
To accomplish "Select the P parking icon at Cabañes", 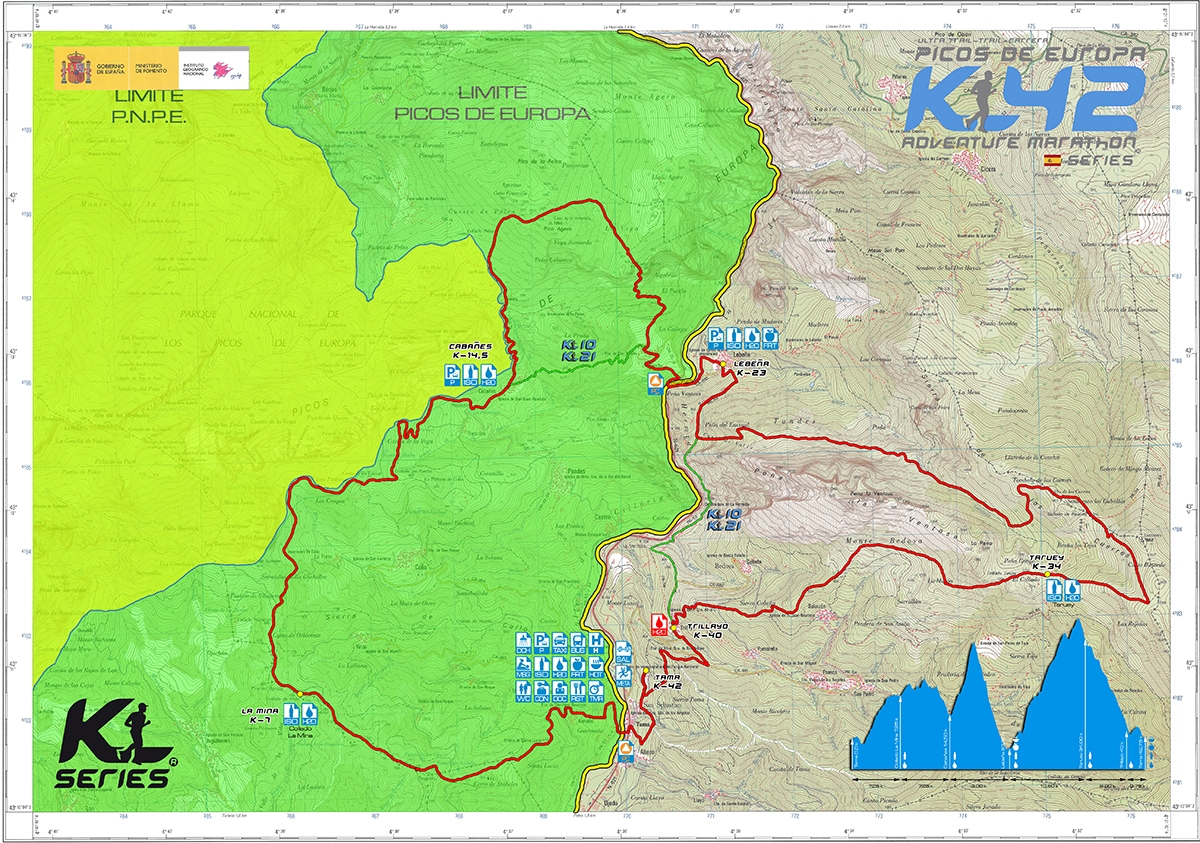I will click(x=452, y=375).
